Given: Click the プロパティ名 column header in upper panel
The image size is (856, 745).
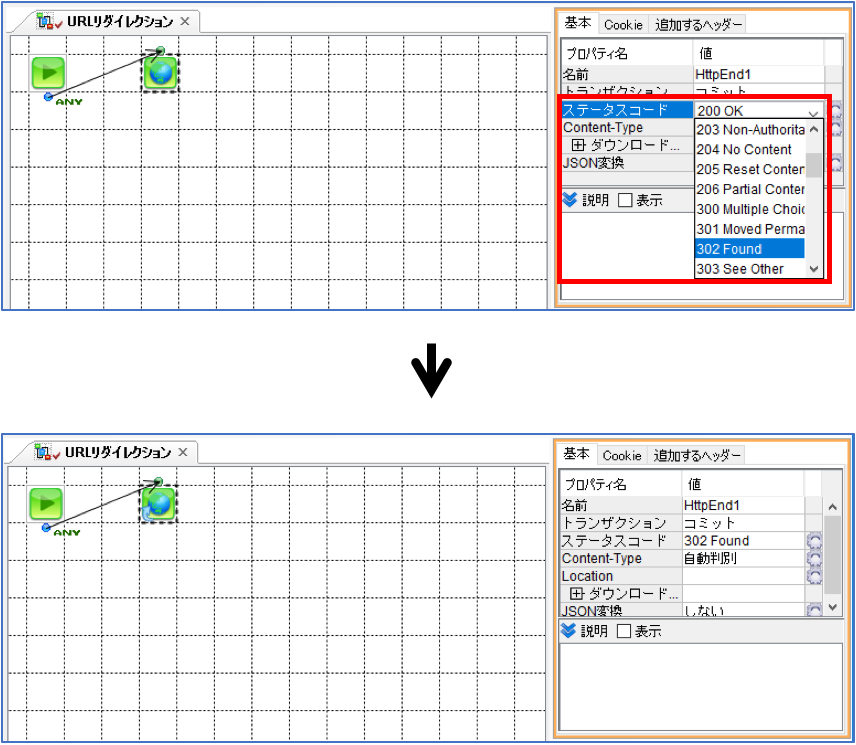Looking at the screenshot, I should [627, 53].
